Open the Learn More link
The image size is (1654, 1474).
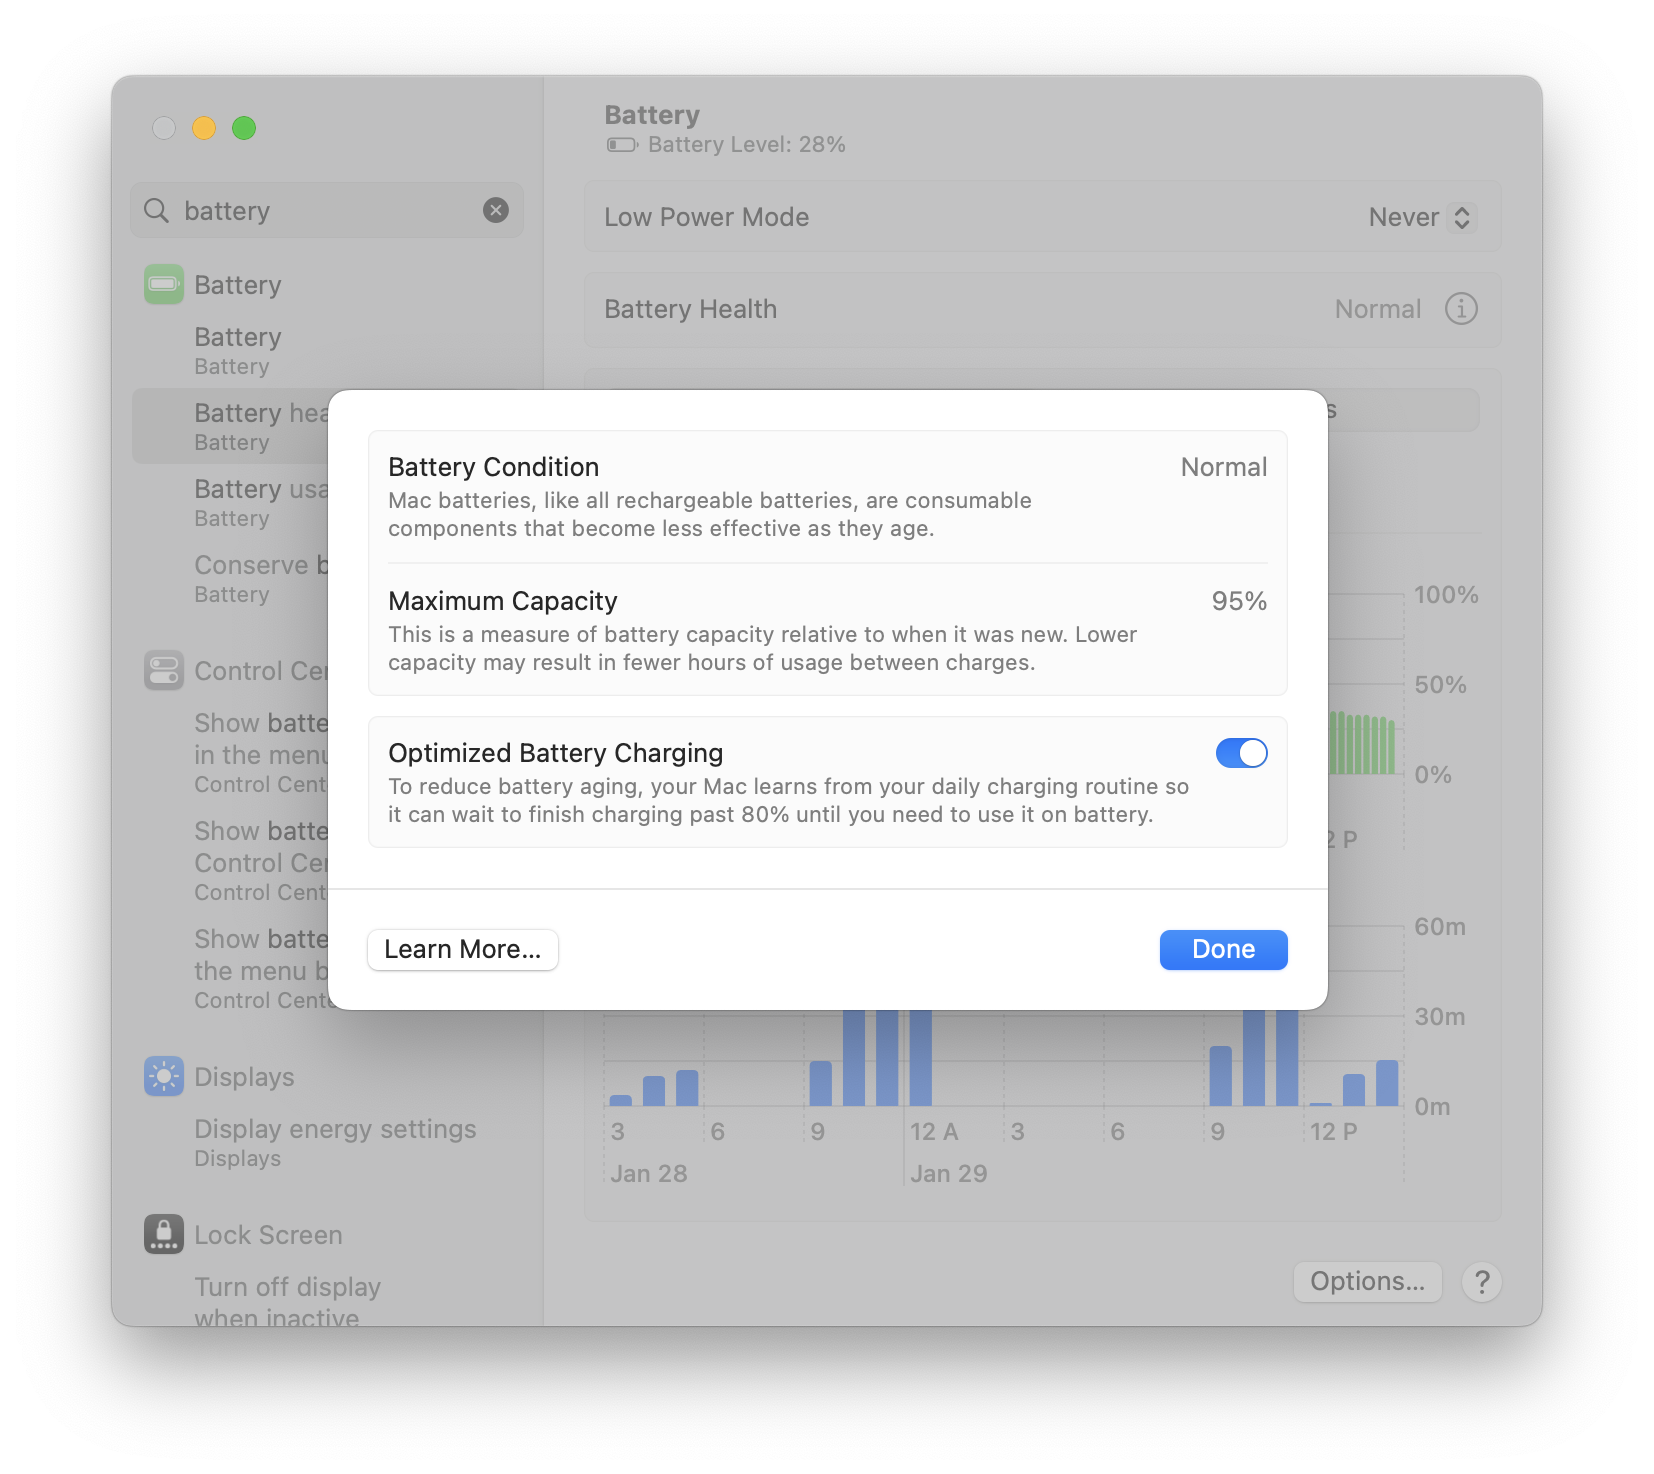(463, 949)
